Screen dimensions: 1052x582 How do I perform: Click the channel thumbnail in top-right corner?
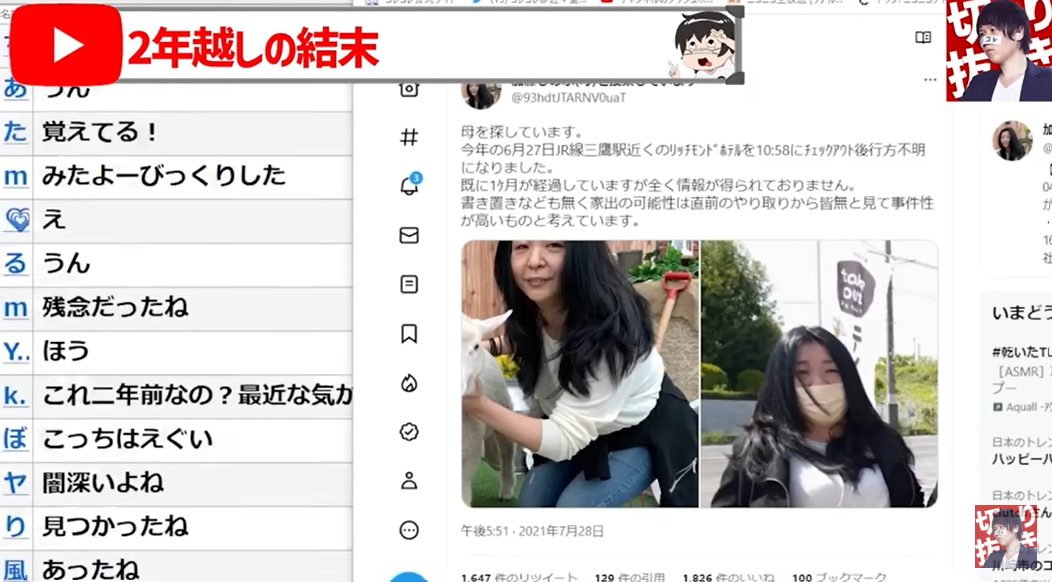pyautogui.click(x=999, y=50)
